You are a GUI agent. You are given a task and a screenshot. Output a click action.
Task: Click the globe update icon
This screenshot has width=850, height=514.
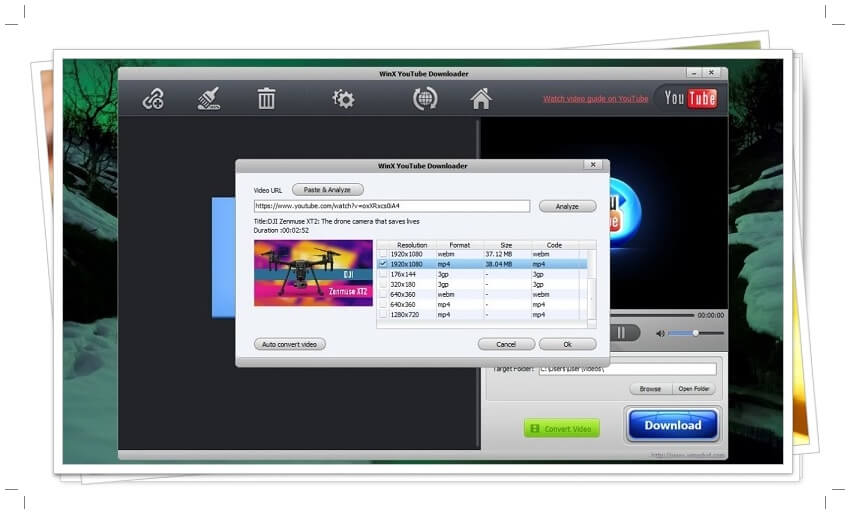[x=425, y=99]
